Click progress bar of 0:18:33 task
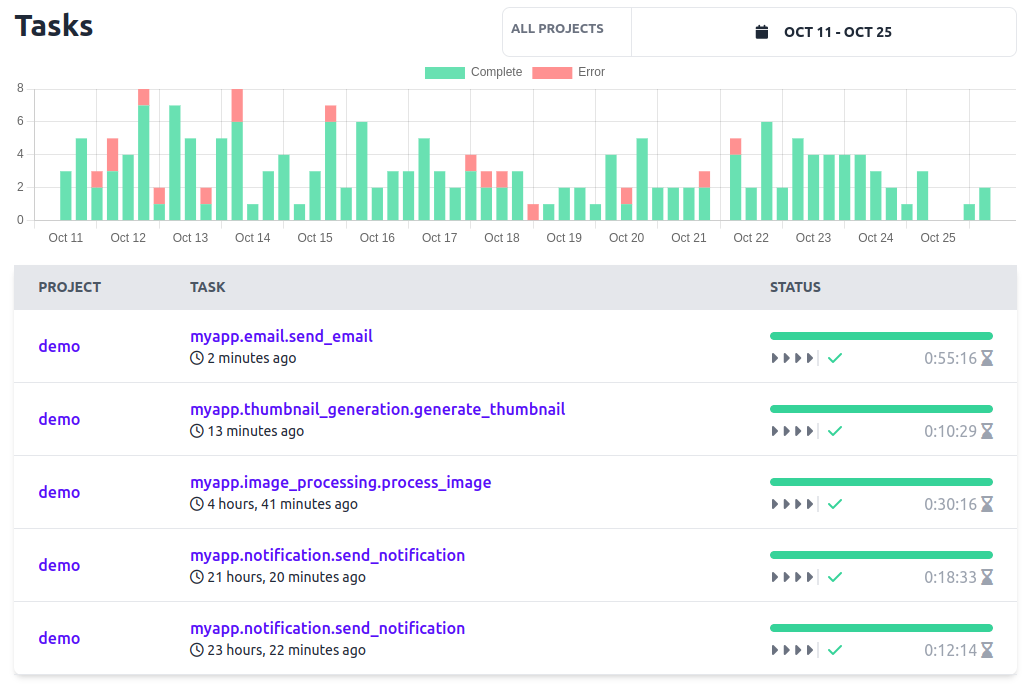Image resolution: width=1033 pixels, height=687 pixels. pos(880,555)
